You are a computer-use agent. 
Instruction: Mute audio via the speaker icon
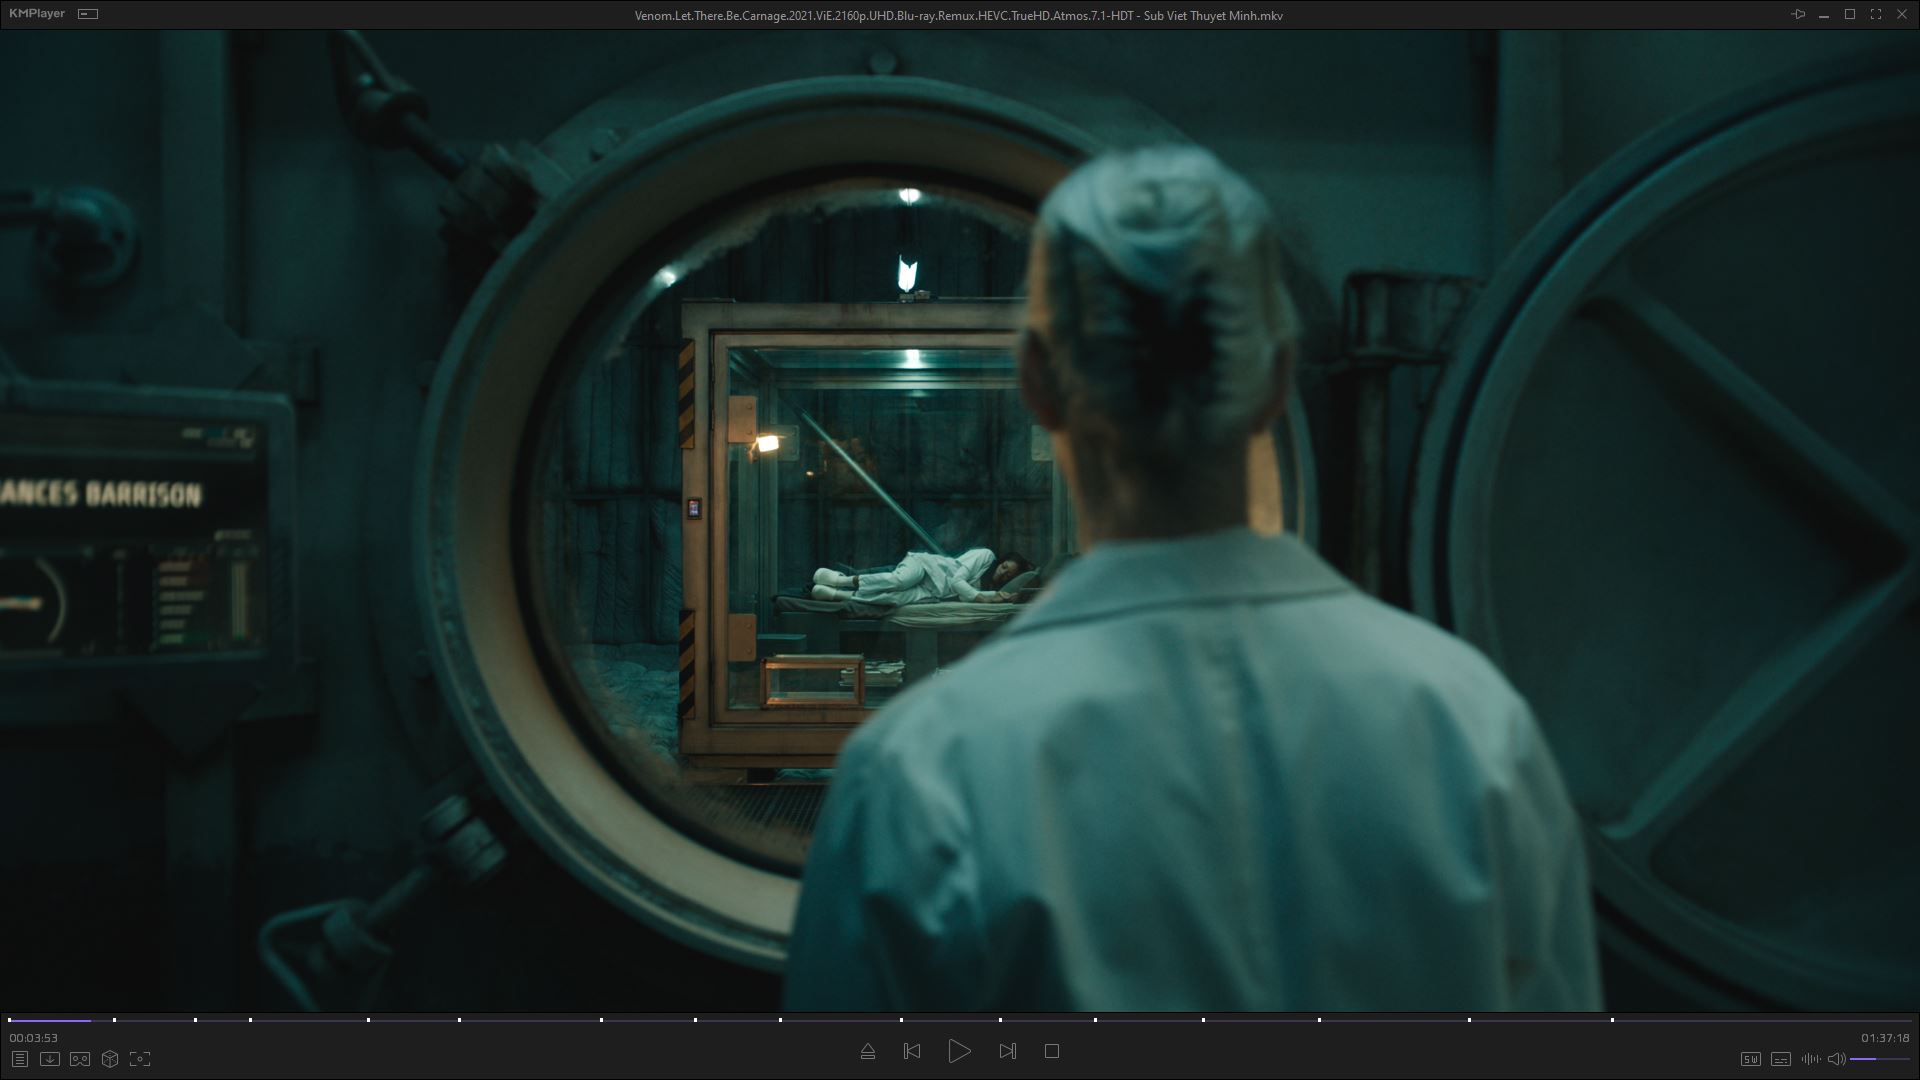[x=1836, y=1059]
